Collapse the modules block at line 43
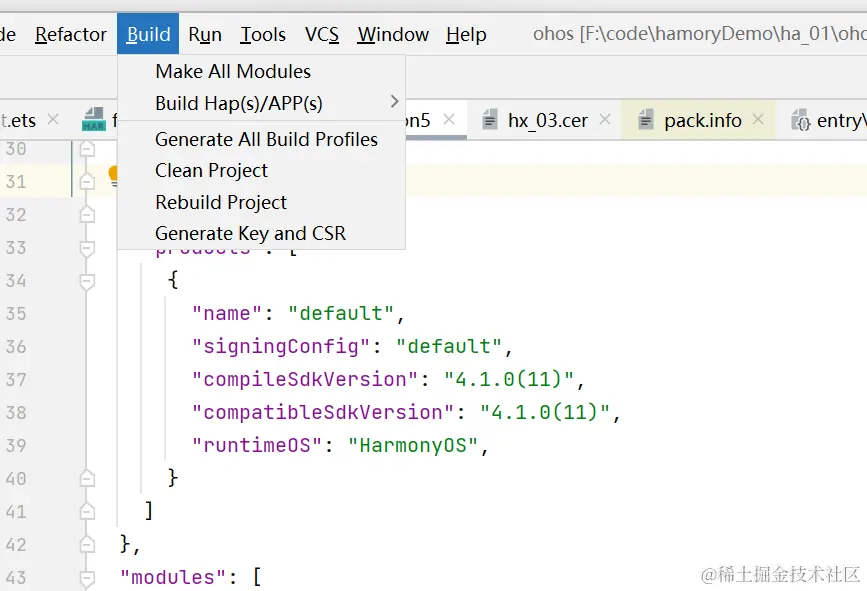 [x=87, y=578]
